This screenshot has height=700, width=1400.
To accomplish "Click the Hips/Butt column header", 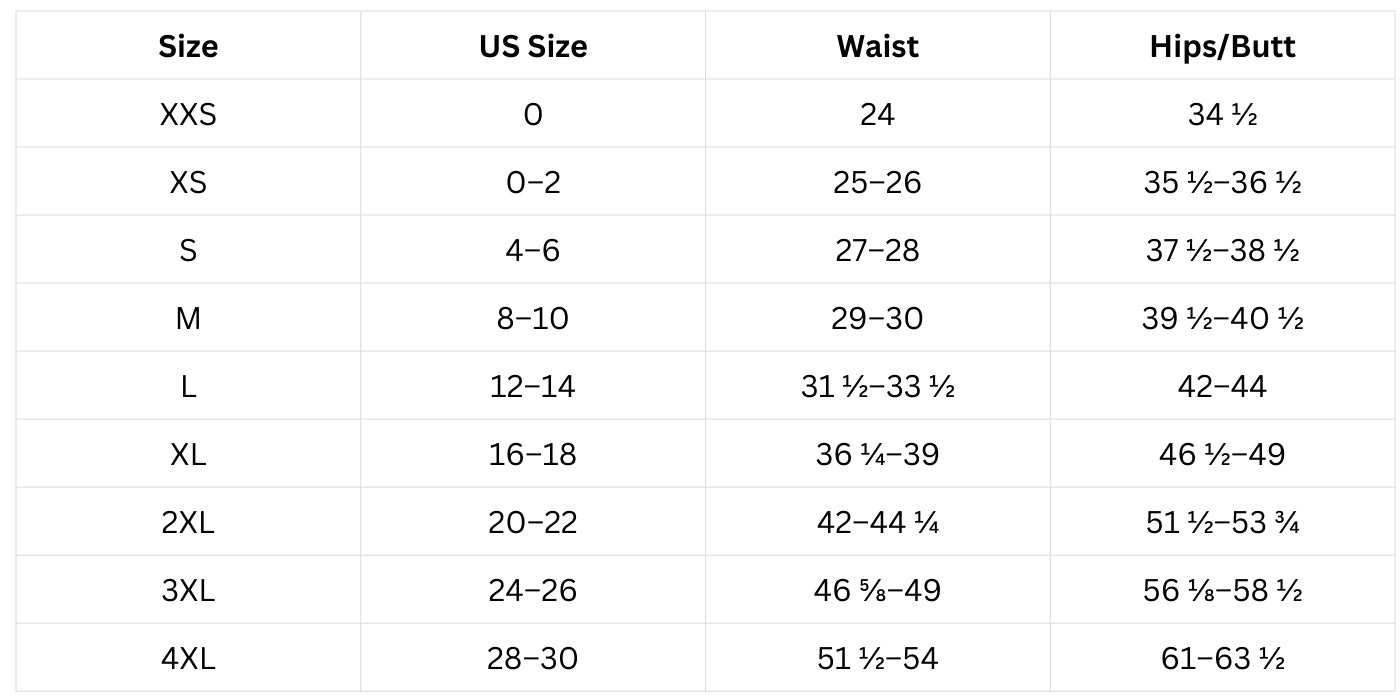I will tap(1223, 46).
